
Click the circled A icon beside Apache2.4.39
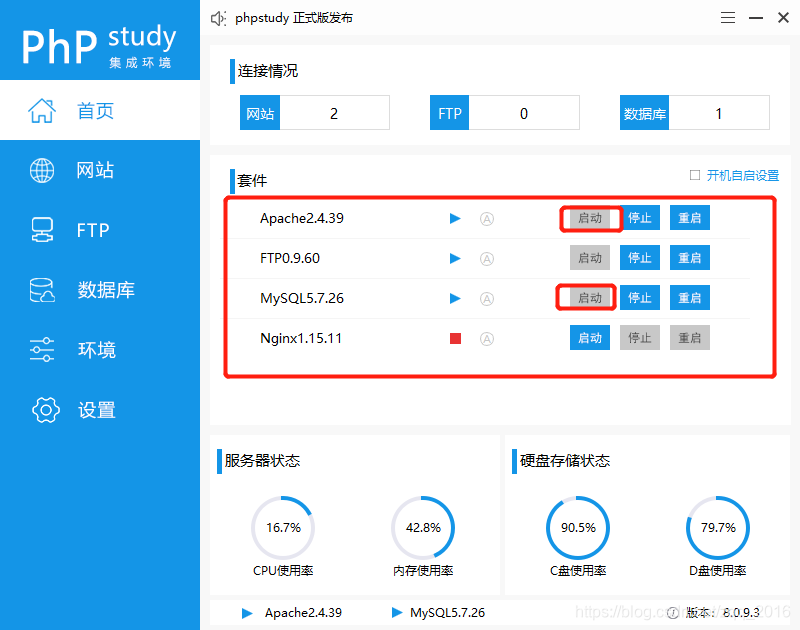coord(487,218)
